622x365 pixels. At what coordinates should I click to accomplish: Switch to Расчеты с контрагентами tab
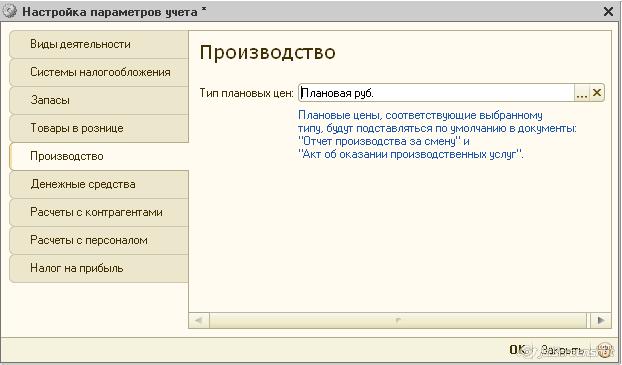coord(99,212)
